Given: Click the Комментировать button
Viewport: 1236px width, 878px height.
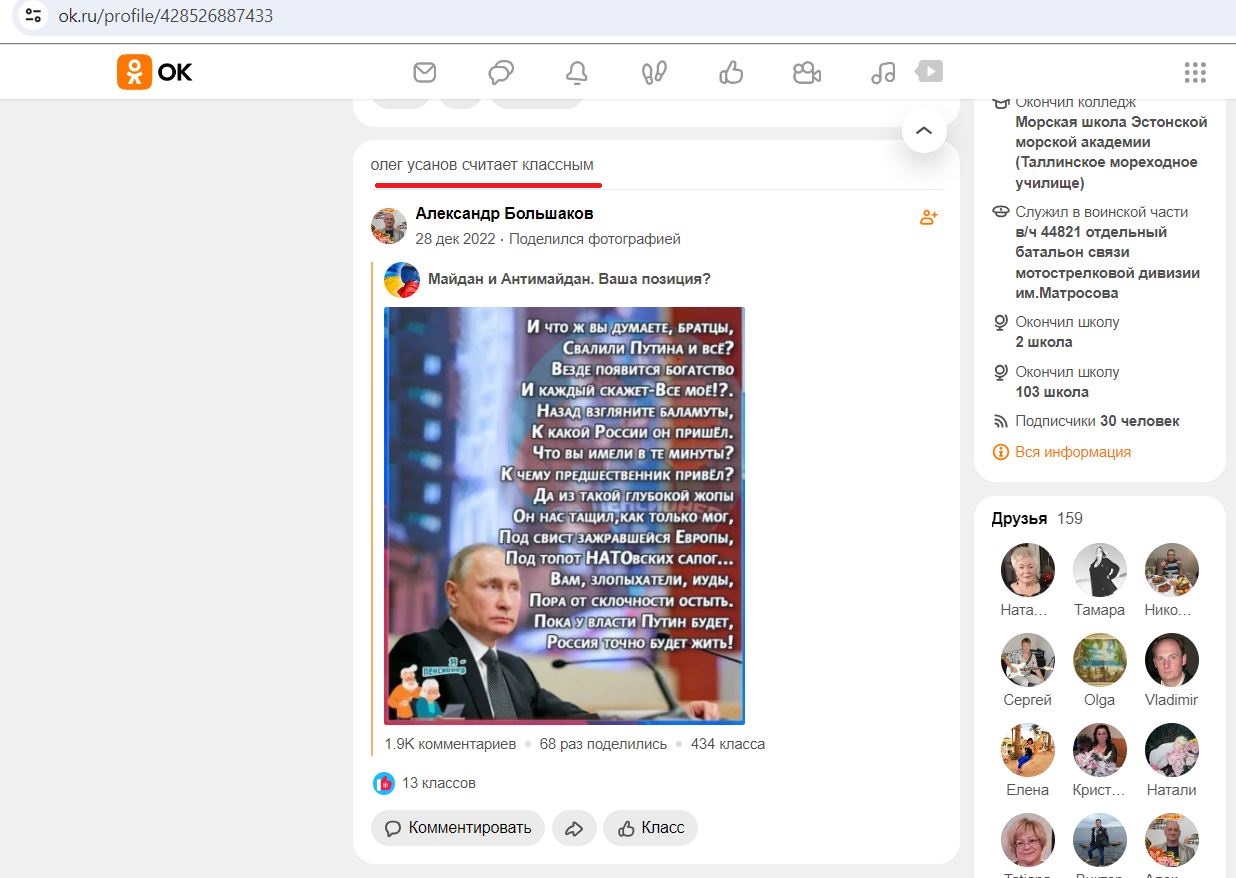Looking at the screenshot, I should (x=458, y=828).
